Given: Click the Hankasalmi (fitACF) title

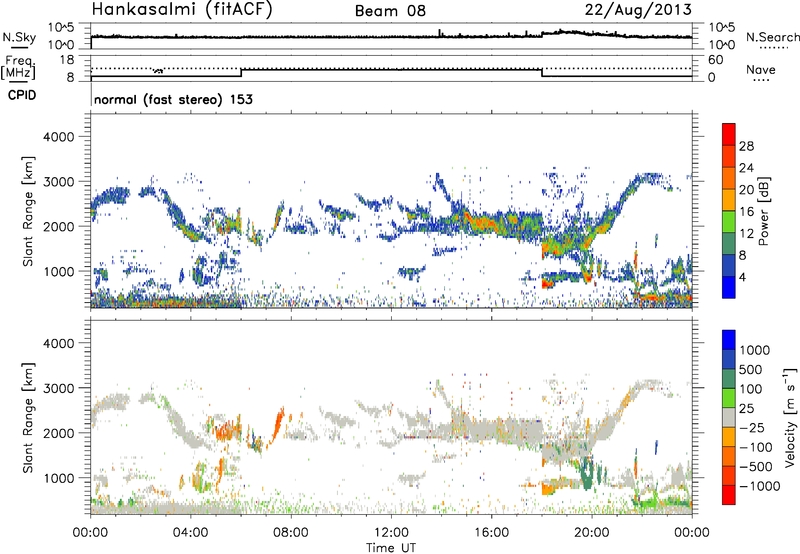Looking at the screenshot, I should [182, 10].
